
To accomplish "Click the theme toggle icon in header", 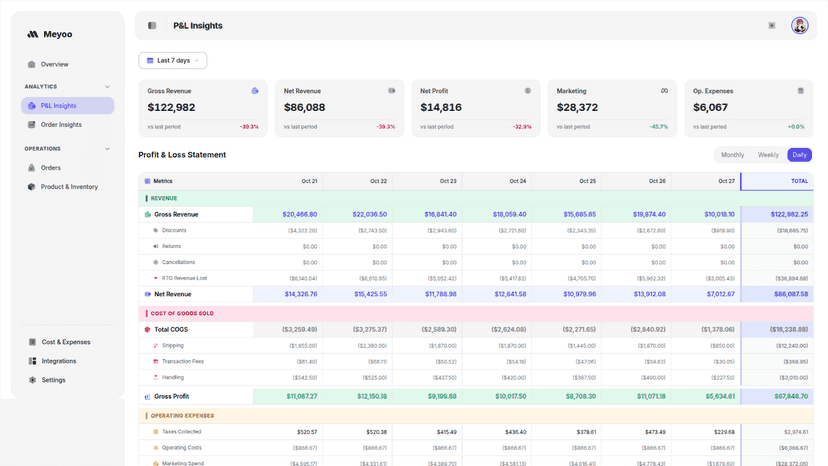I will 771,25.
